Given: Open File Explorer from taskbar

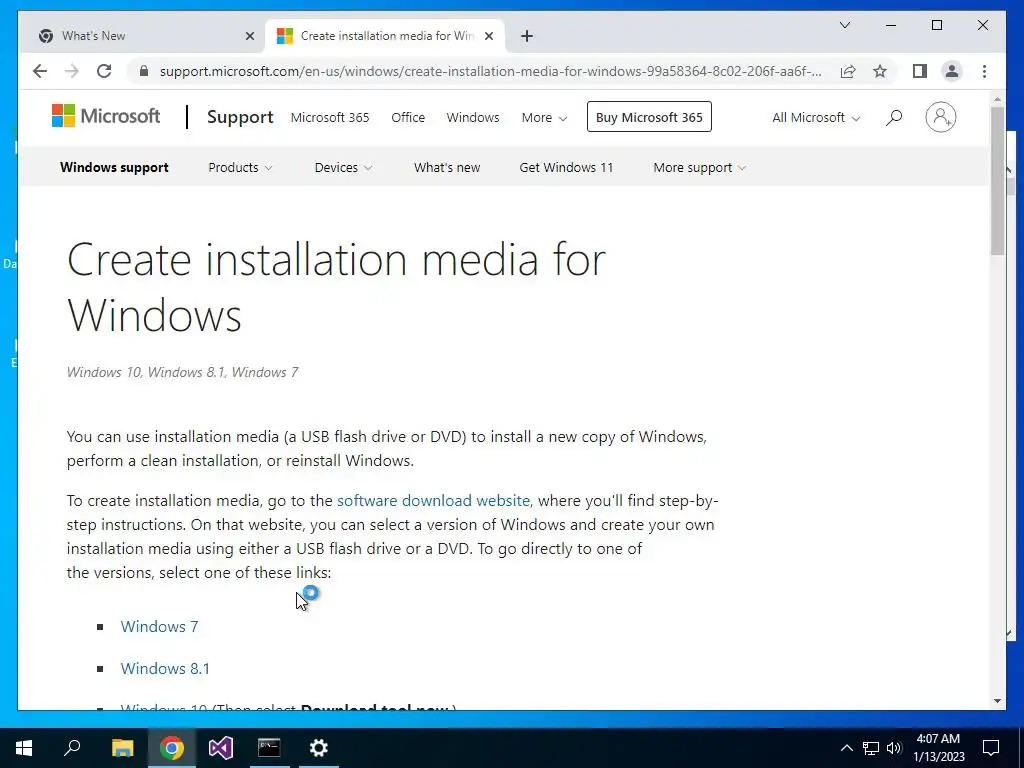Looking at the screenshot, I should click(x=122, y=748).
